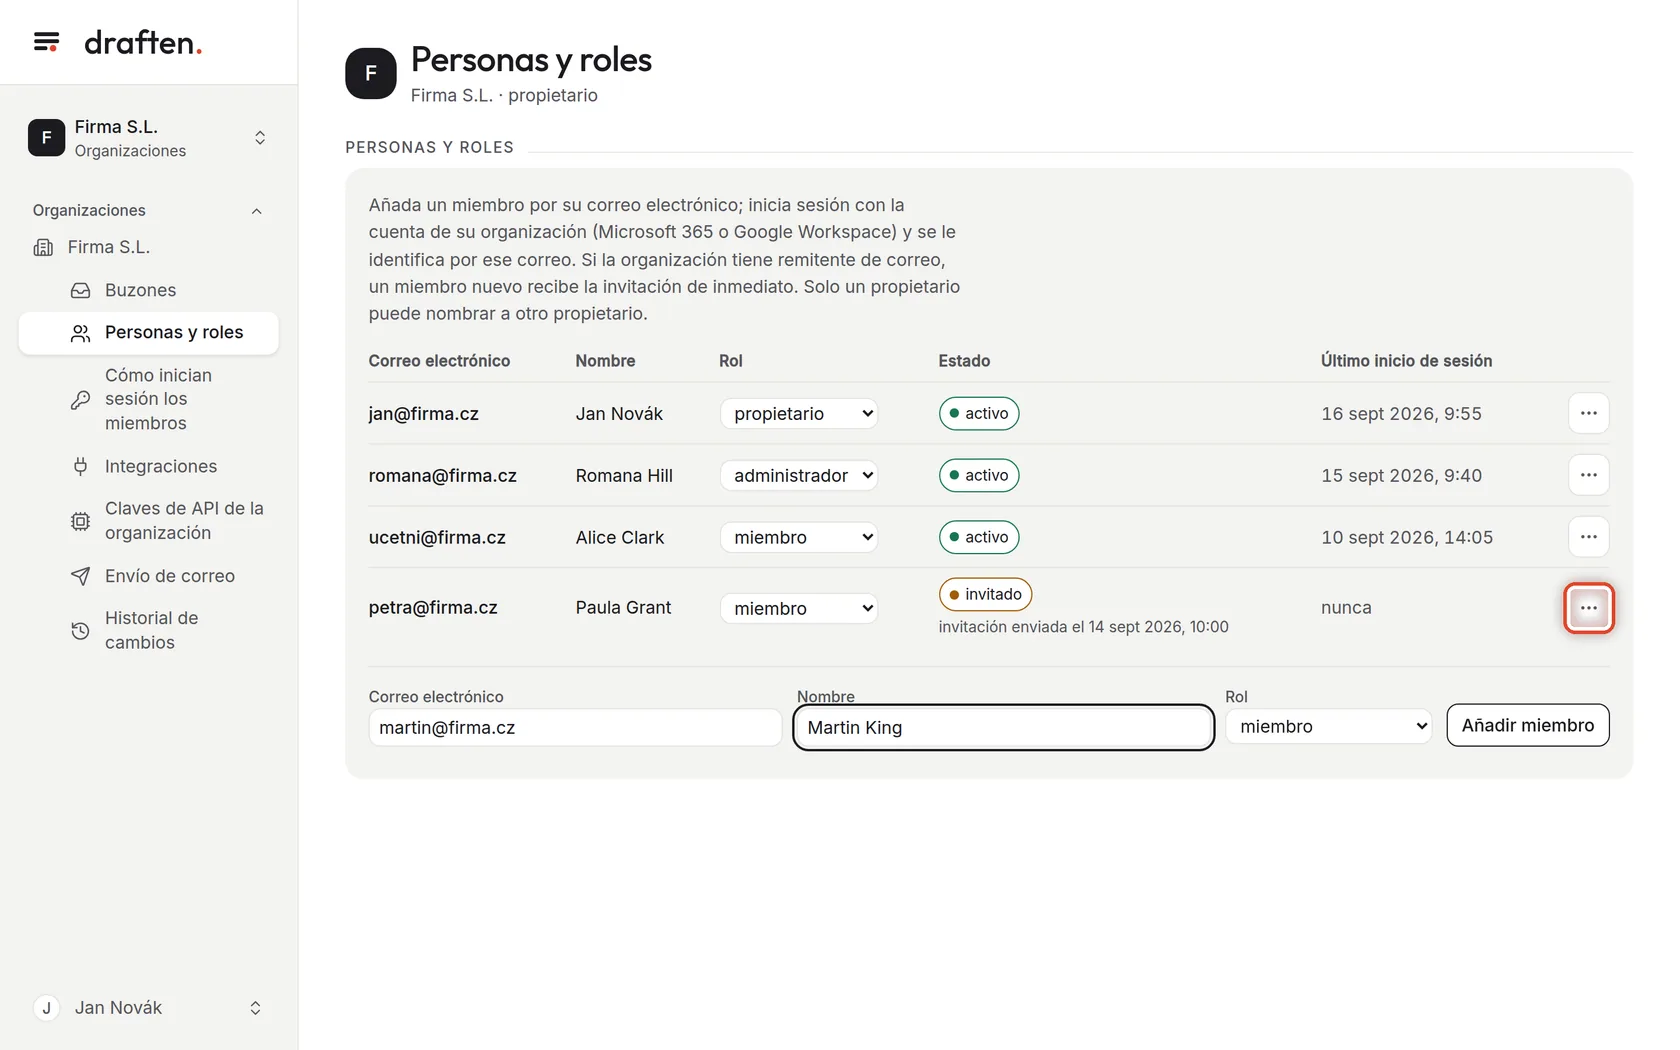Click the invitado status badge
The image size is (1680, 1050).
[985, 594]
